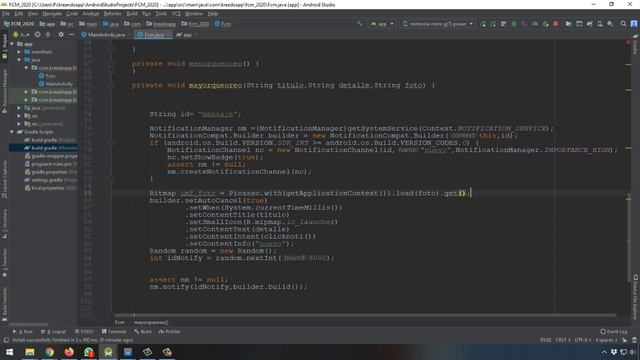Expand the res folder in project tree
Image resolution: width=640 pixels, height=360 pixels.
coord(19,116)
